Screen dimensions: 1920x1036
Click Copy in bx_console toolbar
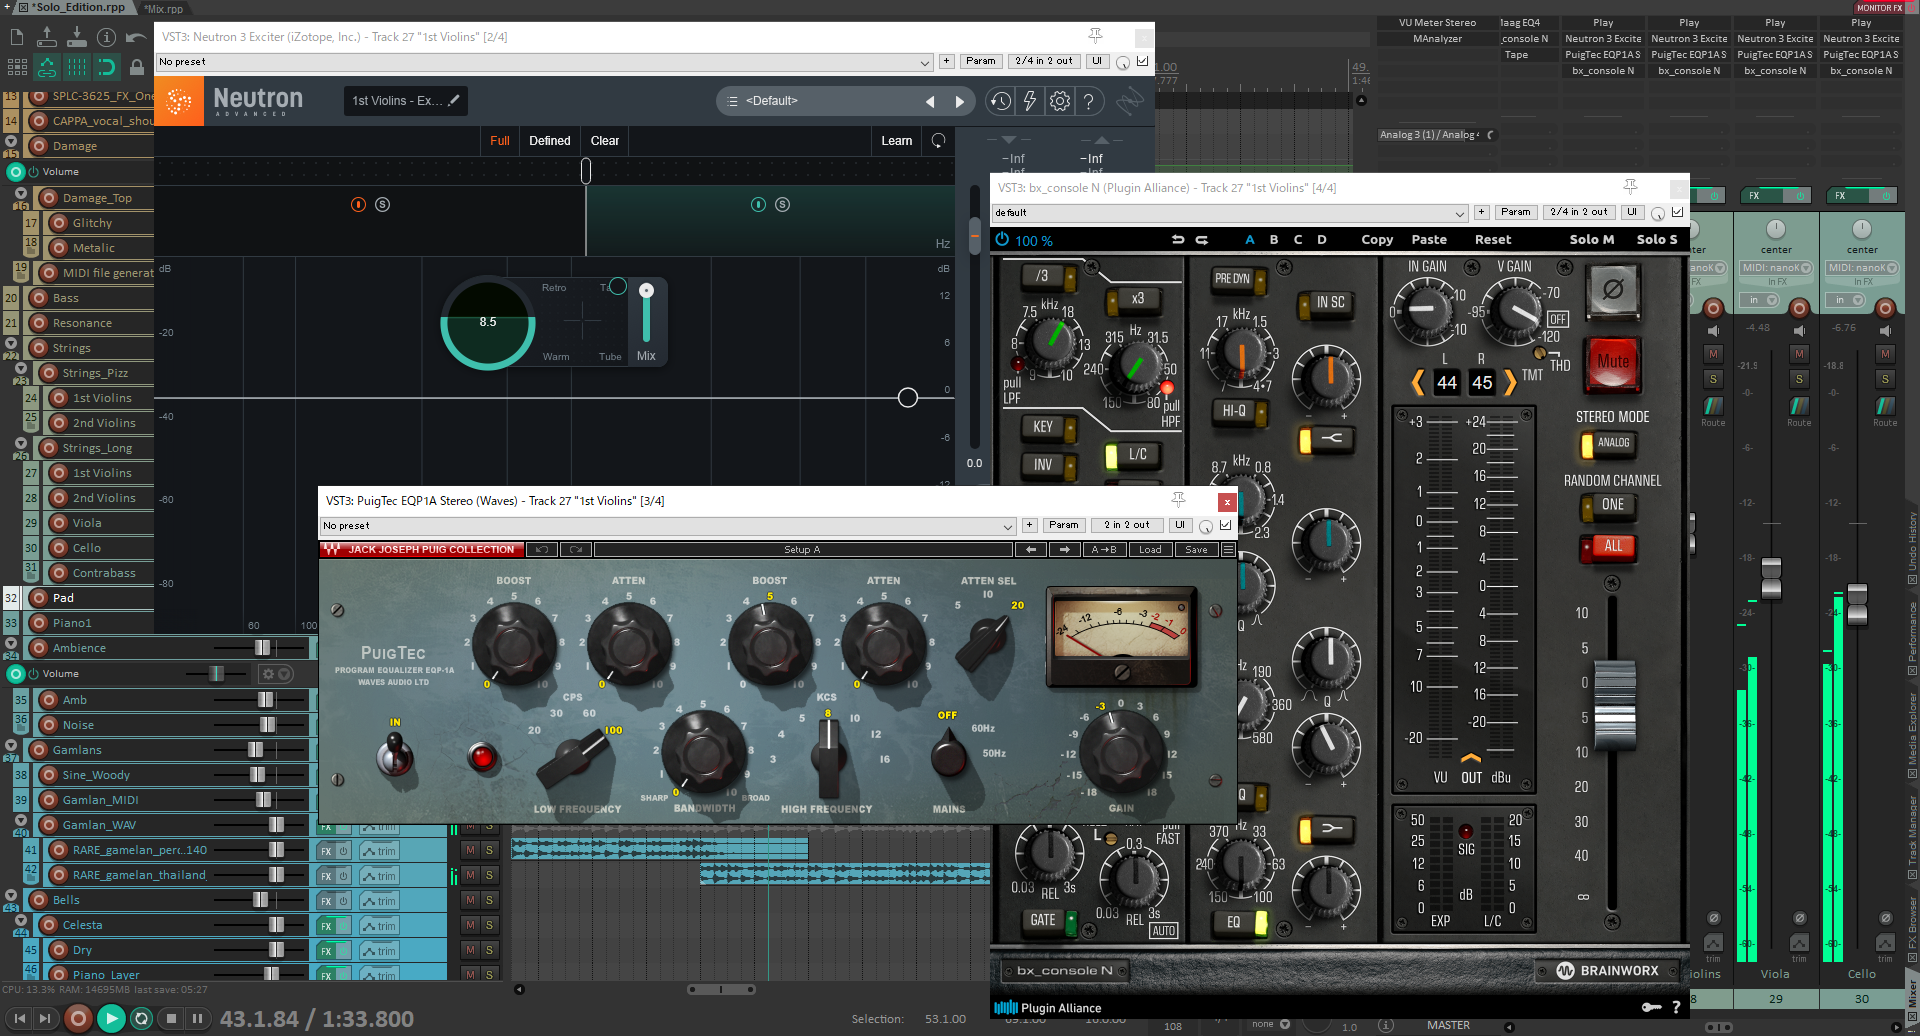(x=1377, y=240)
